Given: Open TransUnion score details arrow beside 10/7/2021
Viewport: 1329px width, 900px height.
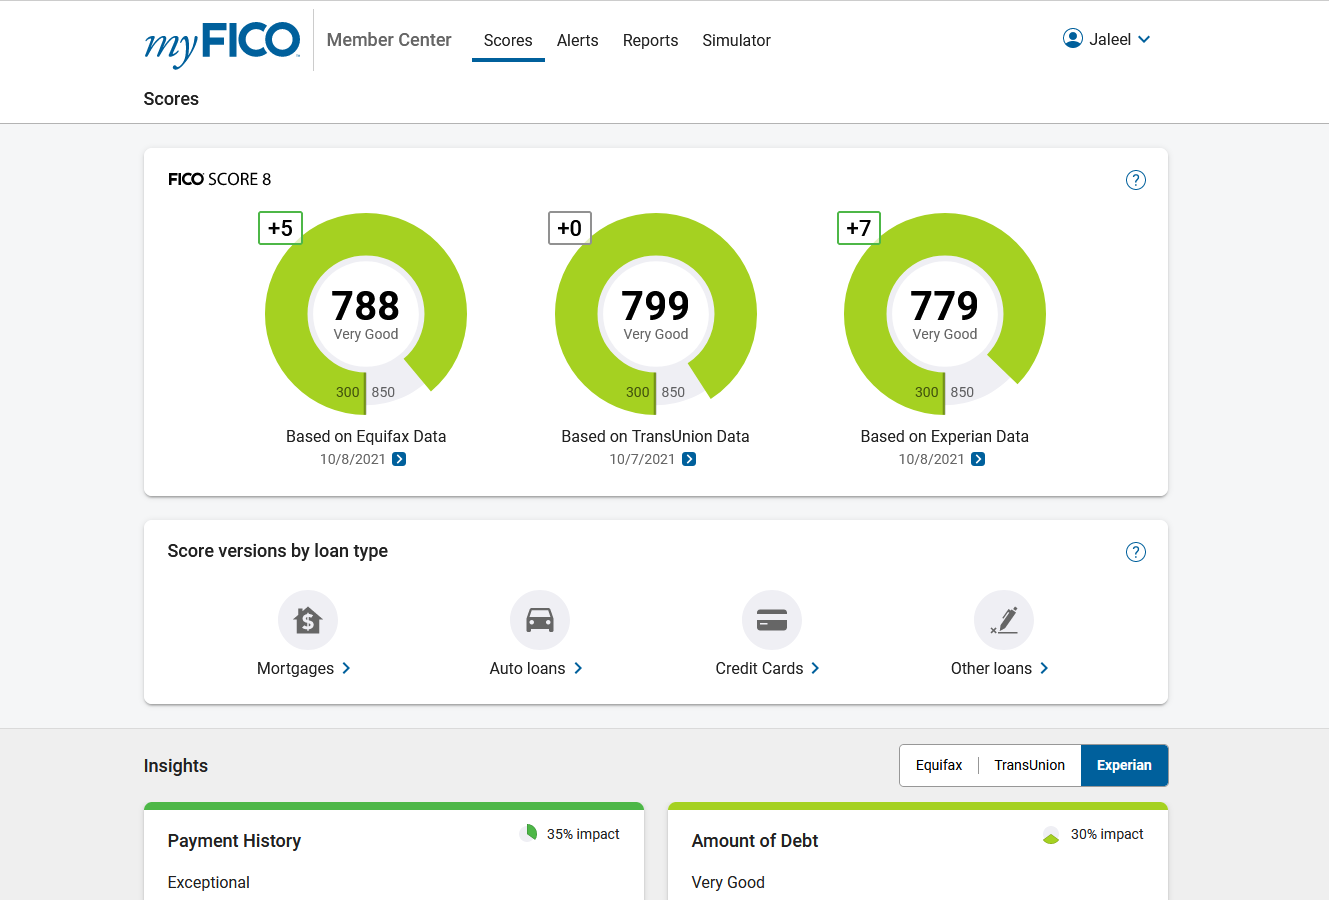Looking at the screenshot, I should pyautogui.click(x=689, y=459).
